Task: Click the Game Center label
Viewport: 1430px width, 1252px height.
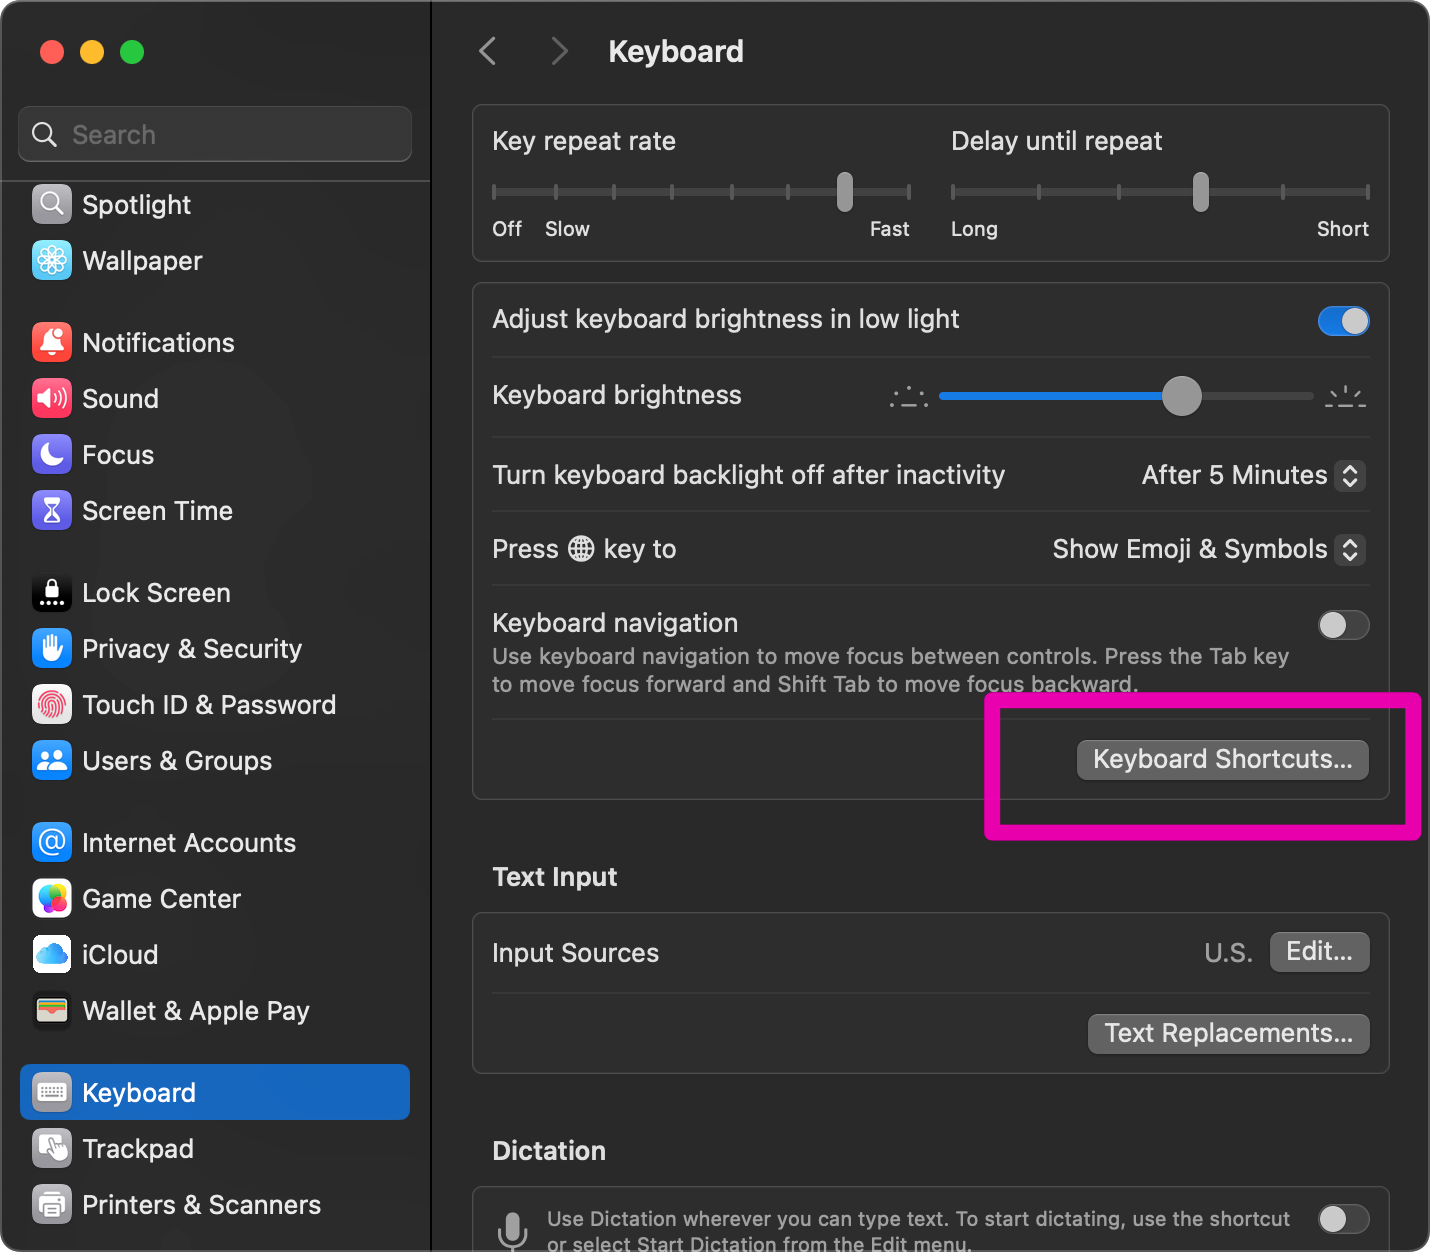Action: [161, 898]
